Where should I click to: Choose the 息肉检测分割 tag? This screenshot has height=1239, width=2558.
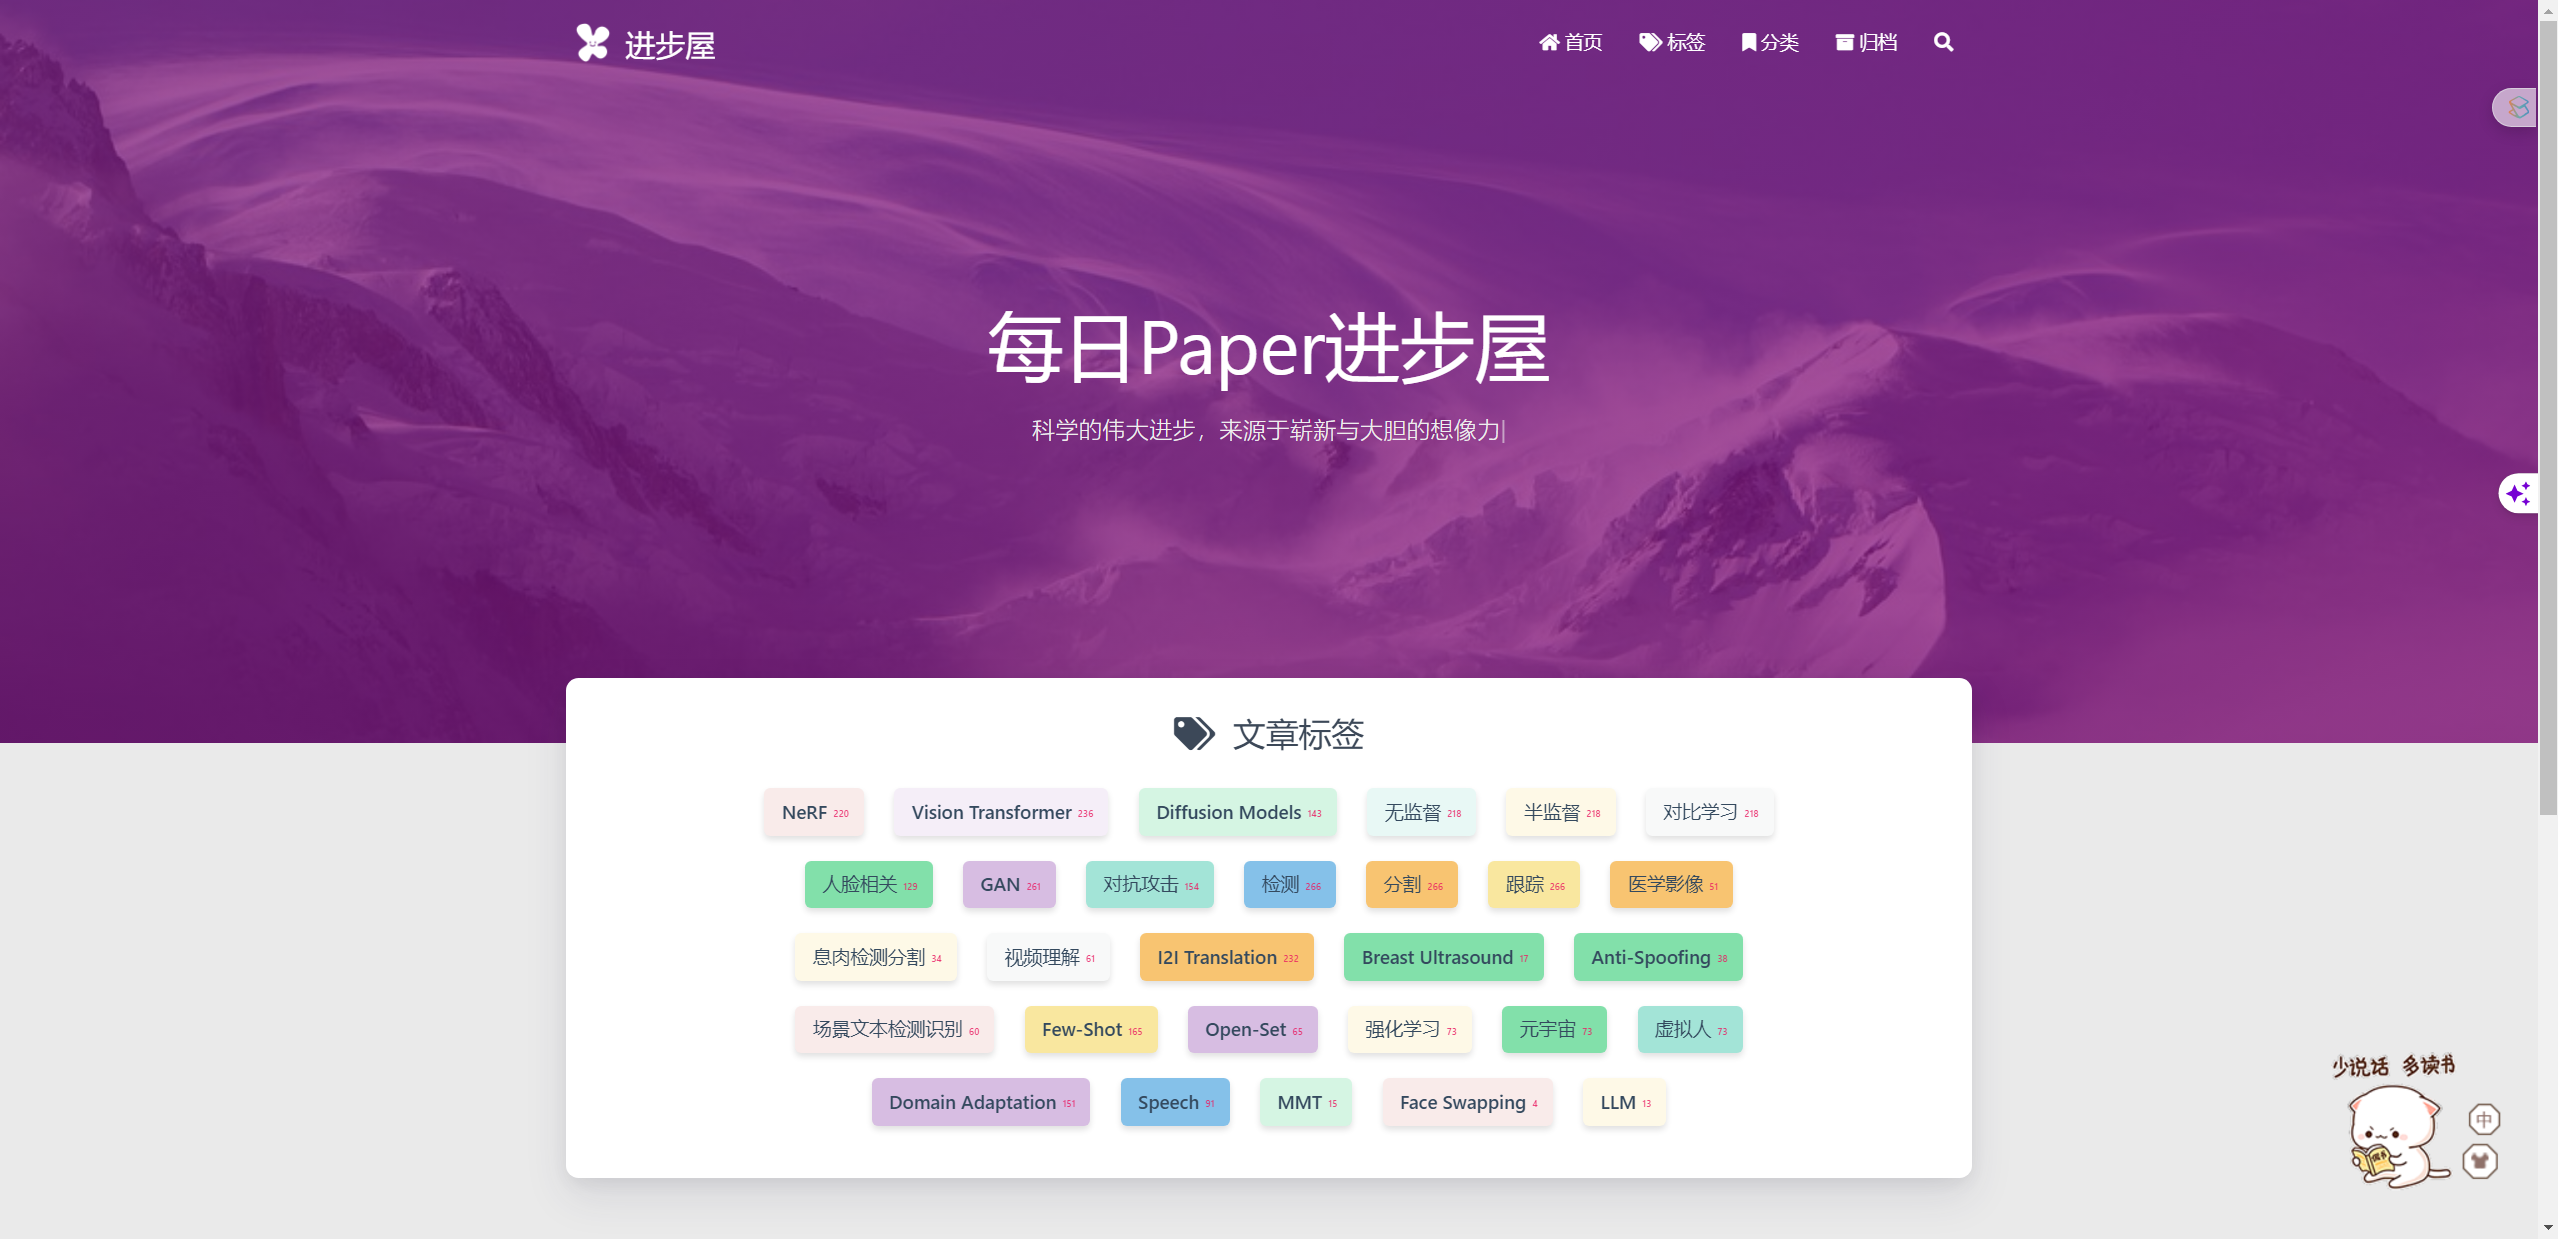[876, 958]
